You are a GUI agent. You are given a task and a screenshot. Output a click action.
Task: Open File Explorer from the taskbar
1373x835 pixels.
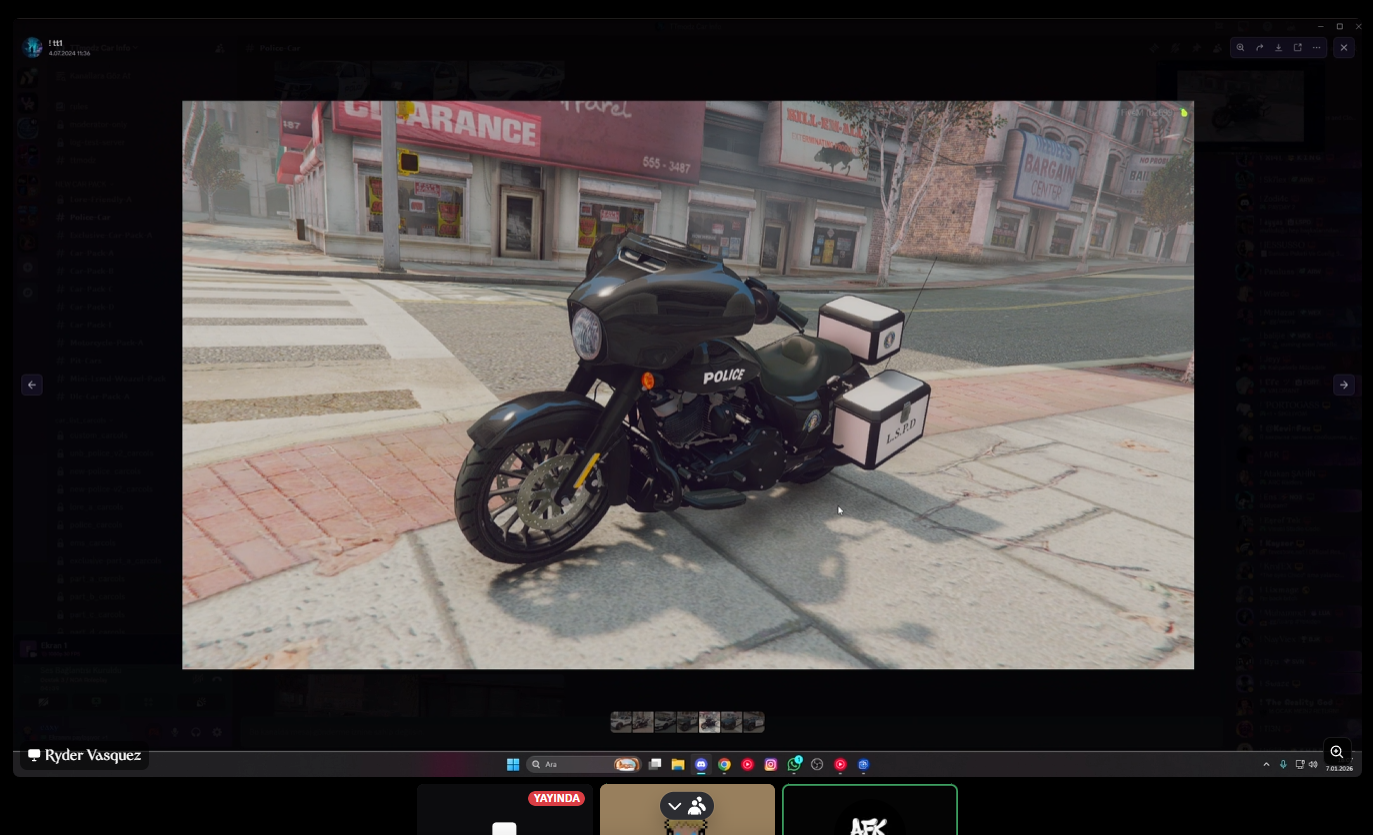coord(678,764)
